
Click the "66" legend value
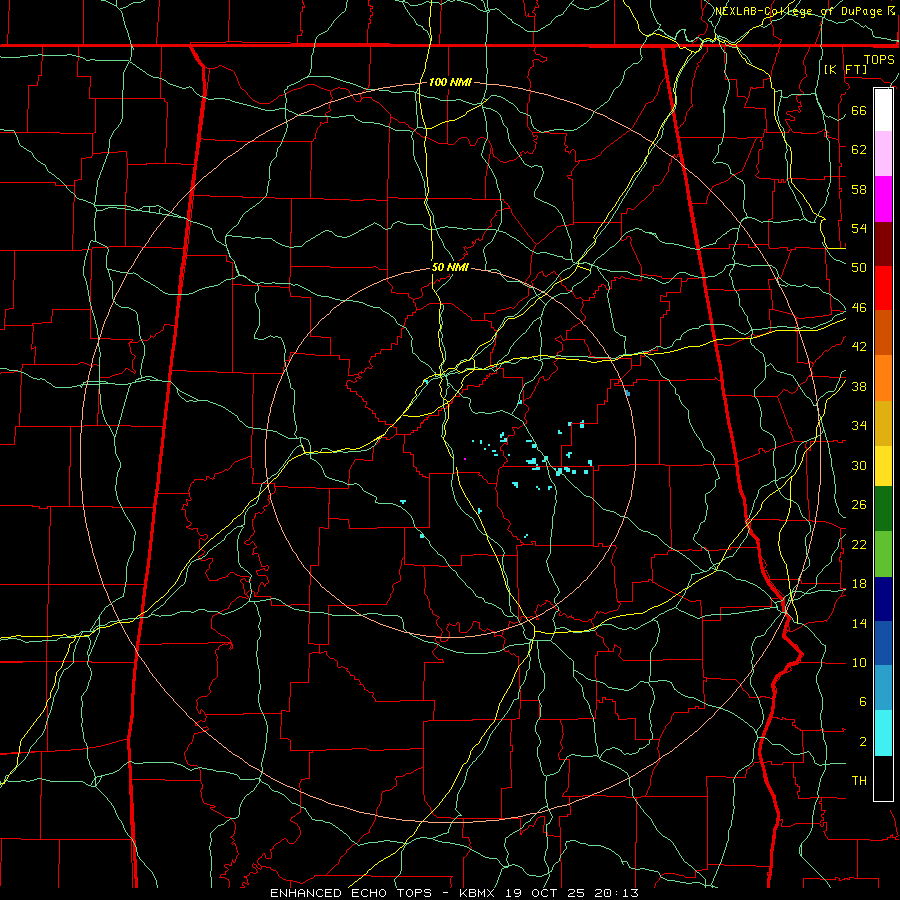859,110
